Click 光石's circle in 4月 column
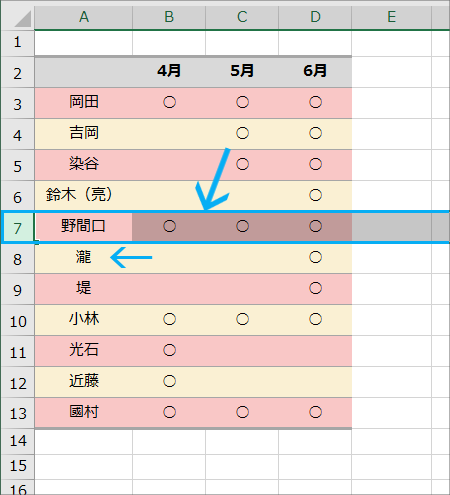 pyautogui.click(x=169, y=351)
